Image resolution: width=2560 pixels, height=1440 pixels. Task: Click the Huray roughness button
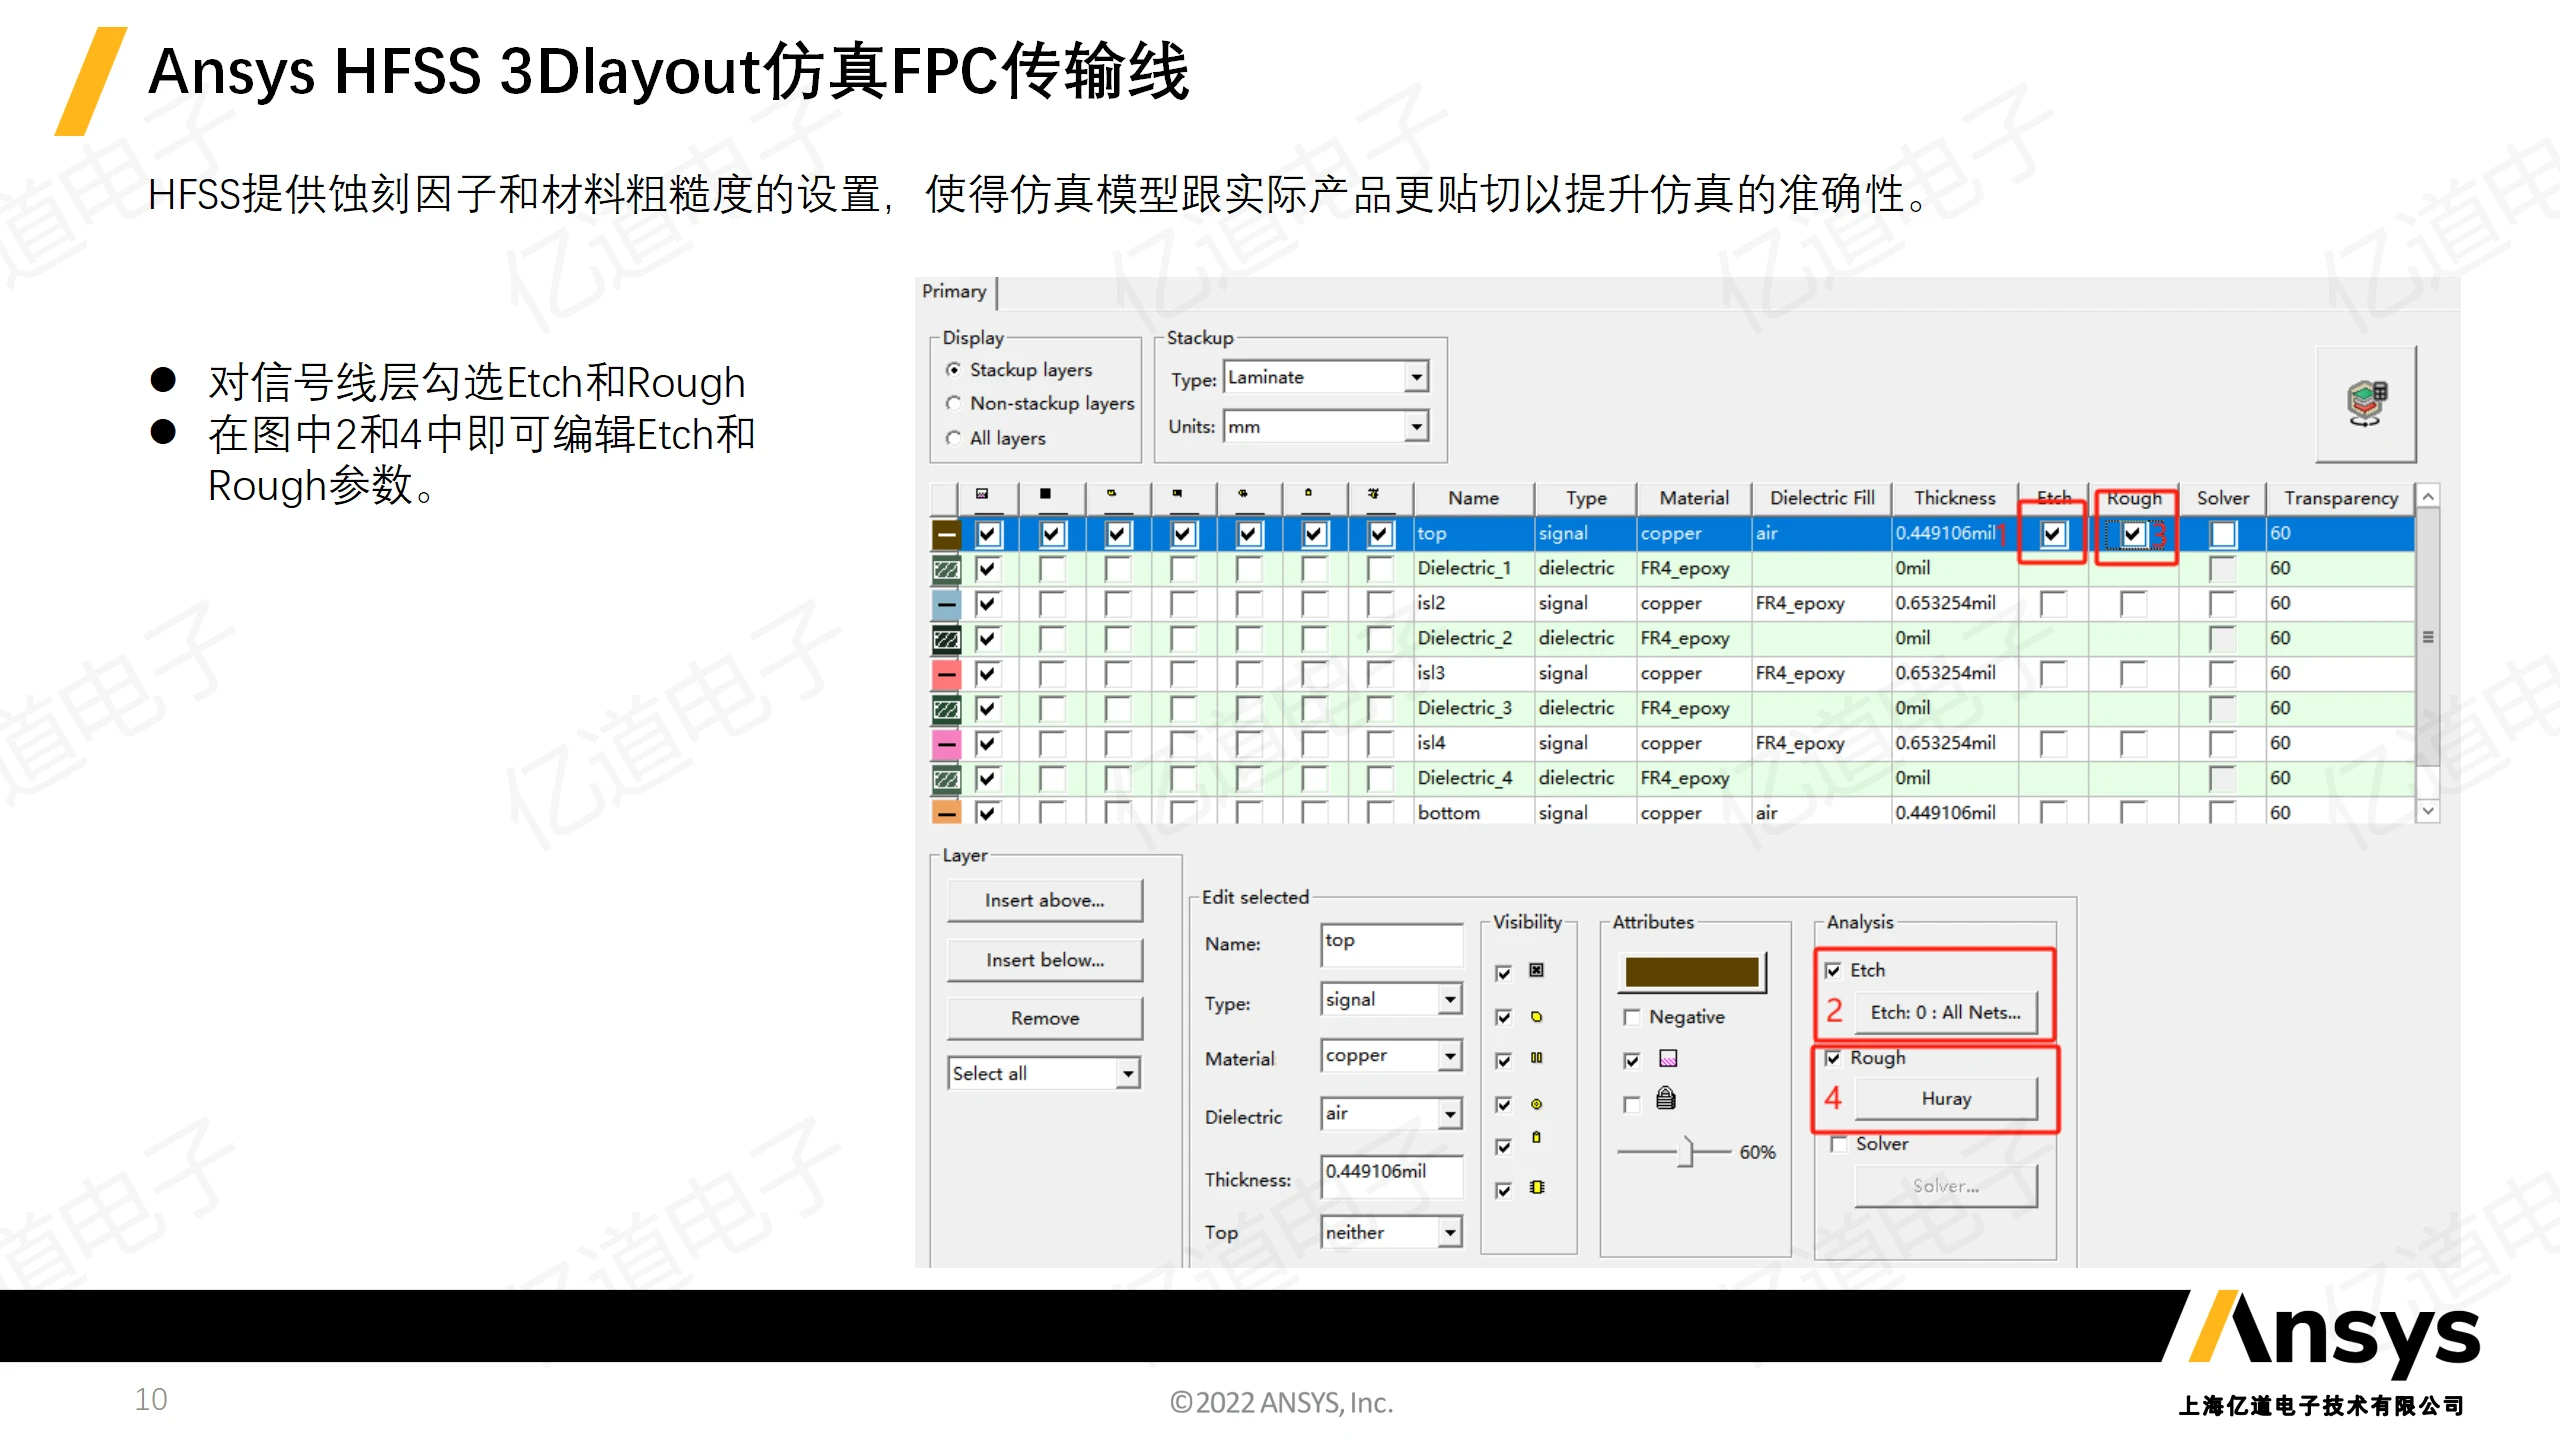coord(1945,1099)
